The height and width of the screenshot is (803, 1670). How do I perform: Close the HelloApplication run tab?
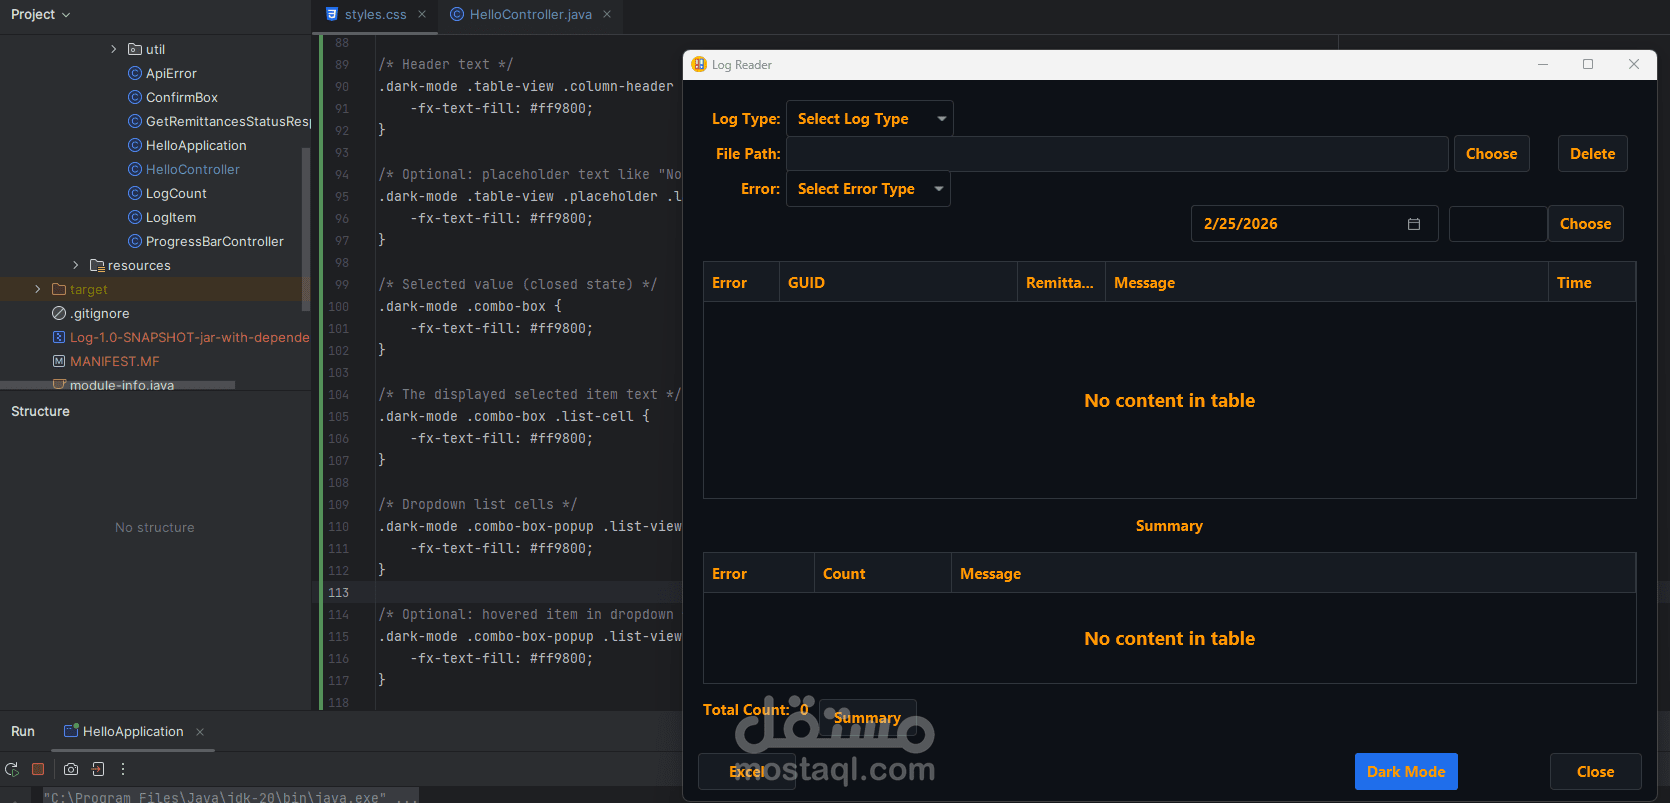click(200, 732)
